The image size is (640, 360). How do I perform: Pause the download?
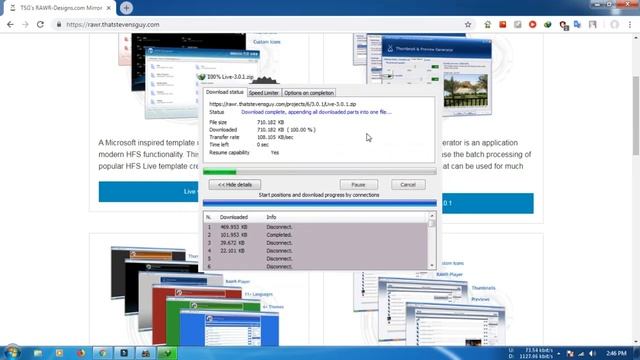click(x=358, y=184)
